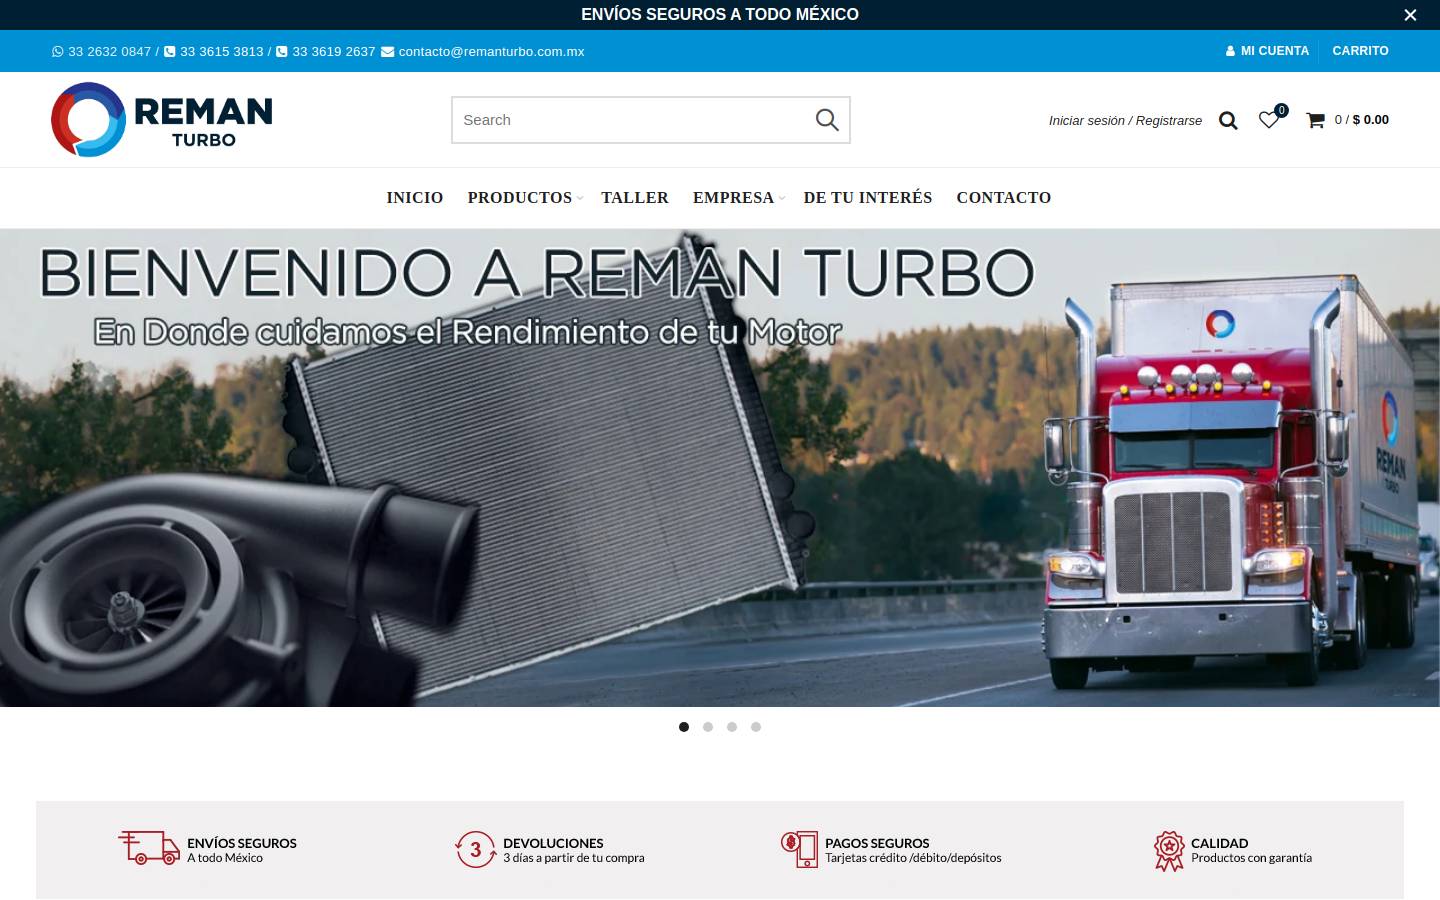Viewport: 1440px width, 900px height.
Task: Expand EMPRESA dropdown arrow
Action: pos(782,199)
